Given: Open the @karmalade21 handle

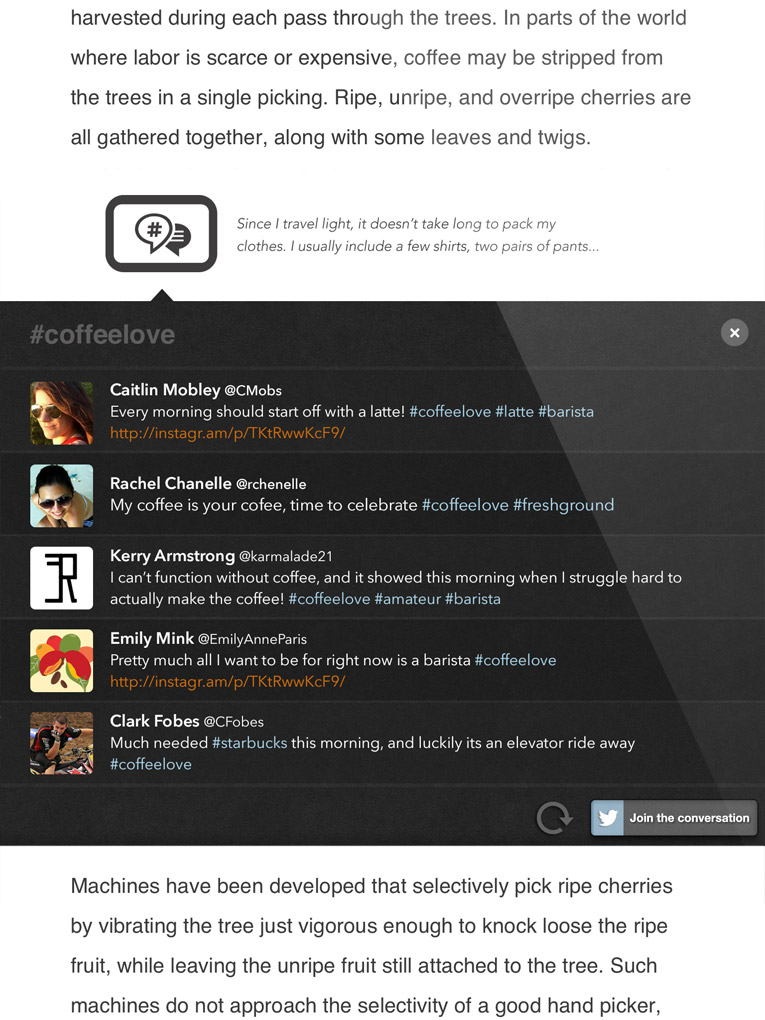Looking at the screenshot, I should pyautogui.click(x=286, y=556).
